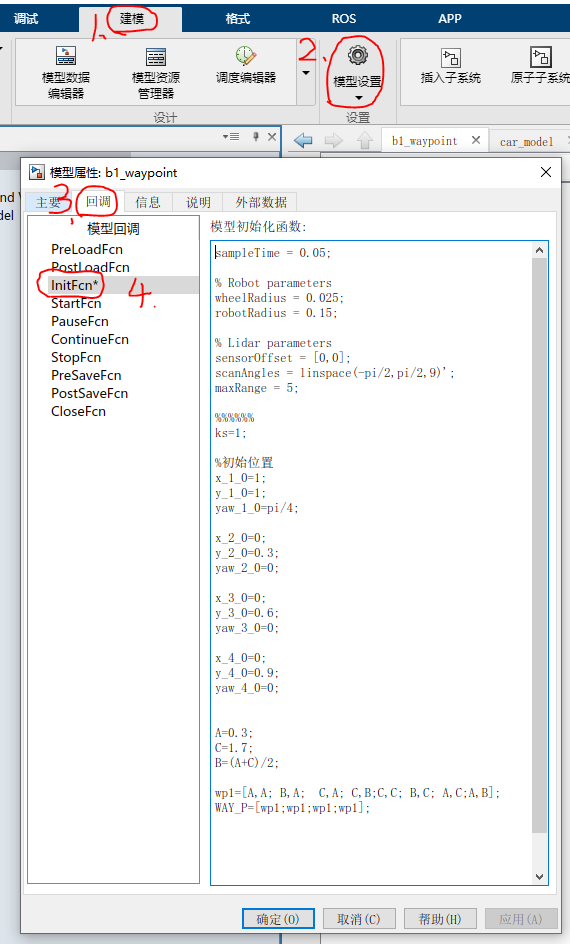The height and width of the screenshot is (944, 570).
Task: Pin the side panel with pushpin icon
Action: point(256,137)
